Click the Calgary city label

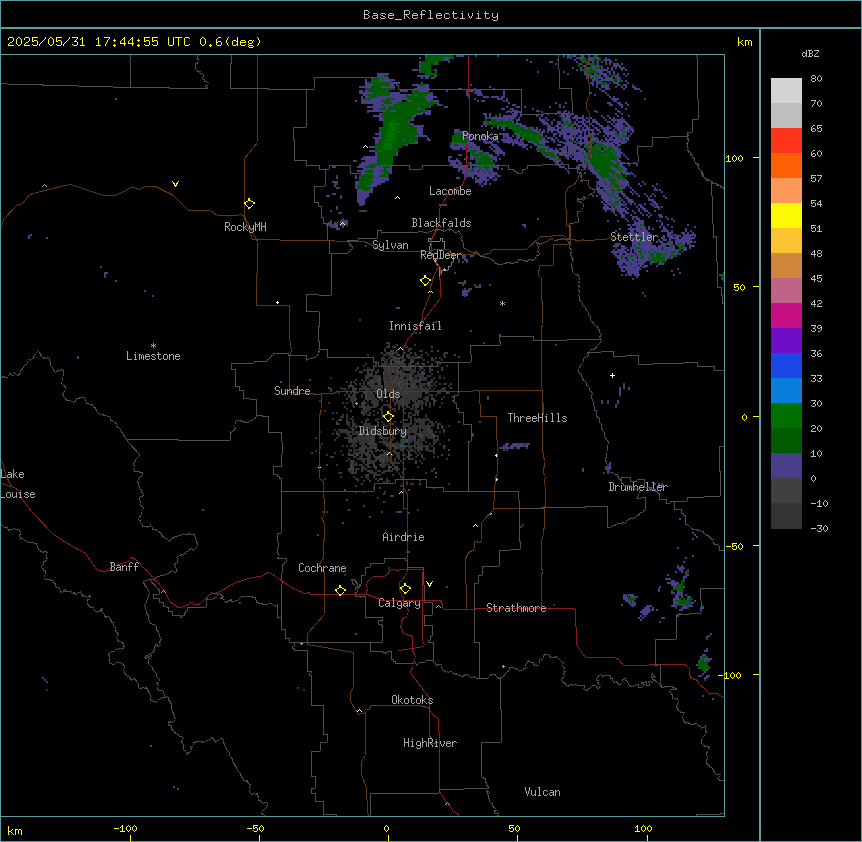tap(399, 603)
